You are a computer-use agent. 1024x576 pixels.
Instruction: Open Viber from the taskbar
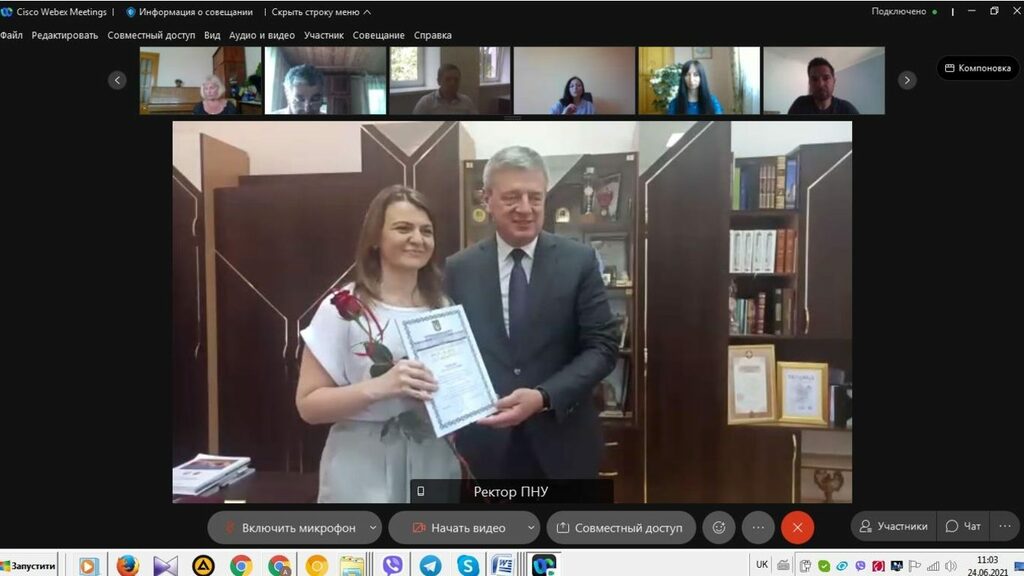pyautogui.click(x=392, y=565)
